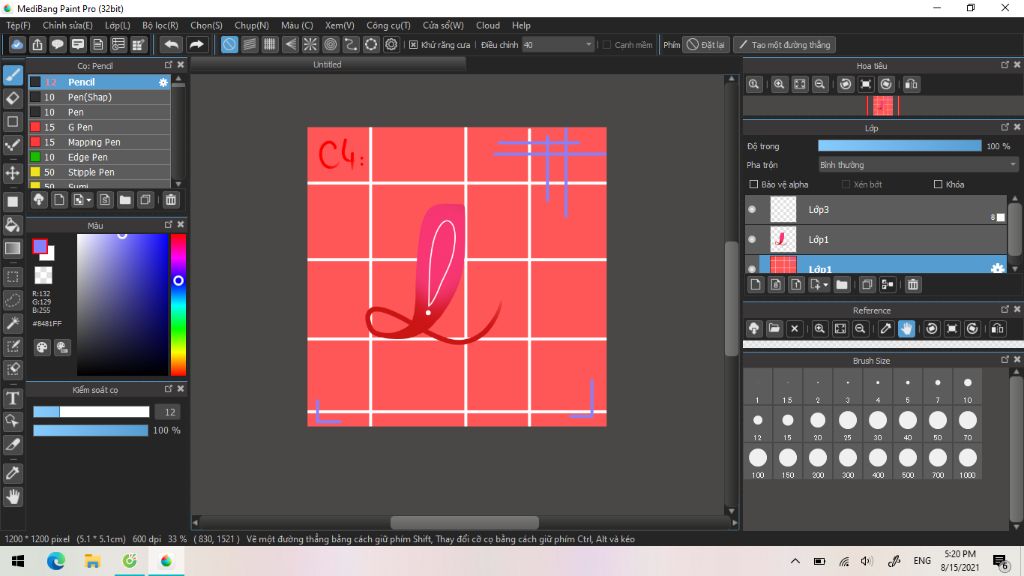The height and width of the screenshot is (576, 1024).
Task: Zoom out on the Hoa tiêu navigator
Action: point(820,84)
